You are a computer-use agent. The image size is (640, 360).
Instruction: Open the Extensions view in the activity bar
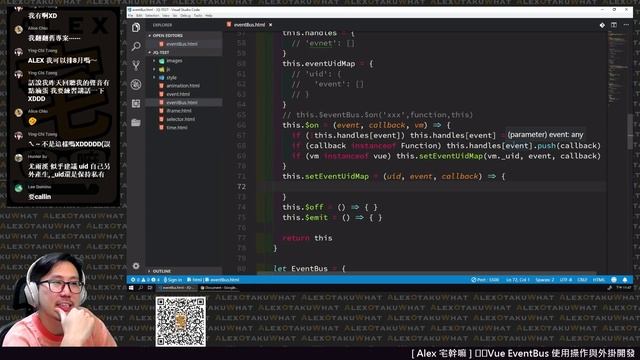(136, 103)
